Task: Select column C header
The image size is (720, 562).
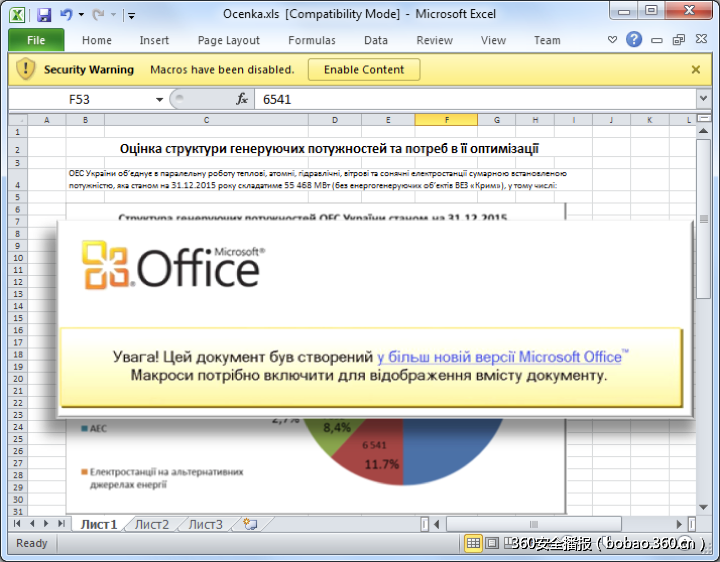Action: pos(206,120)
